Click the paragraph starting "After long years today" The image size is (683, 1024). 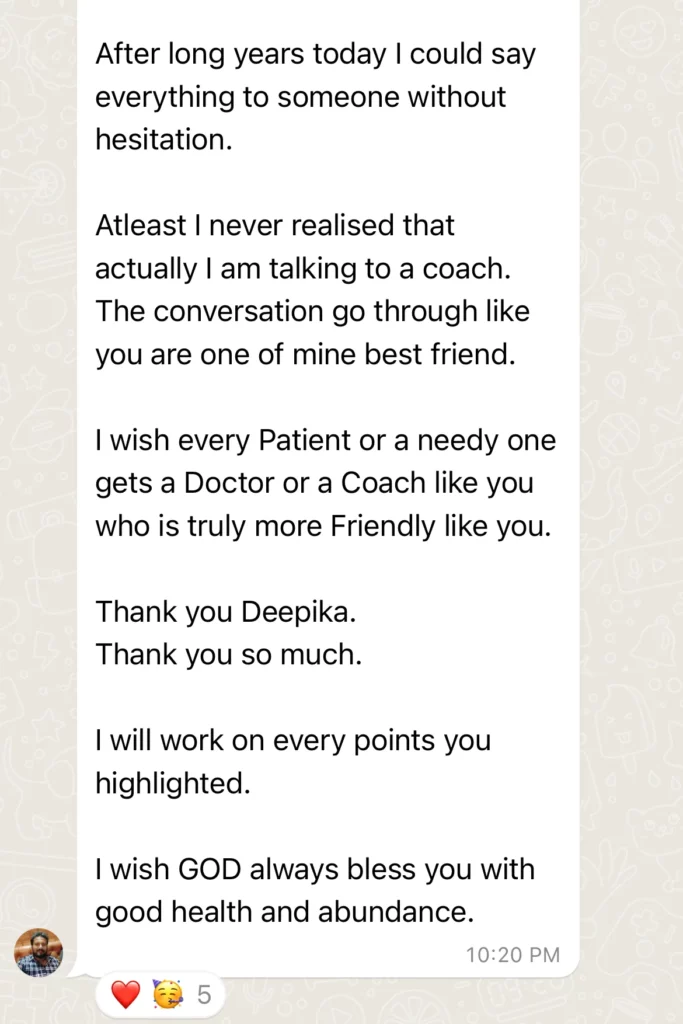[315, 54]
